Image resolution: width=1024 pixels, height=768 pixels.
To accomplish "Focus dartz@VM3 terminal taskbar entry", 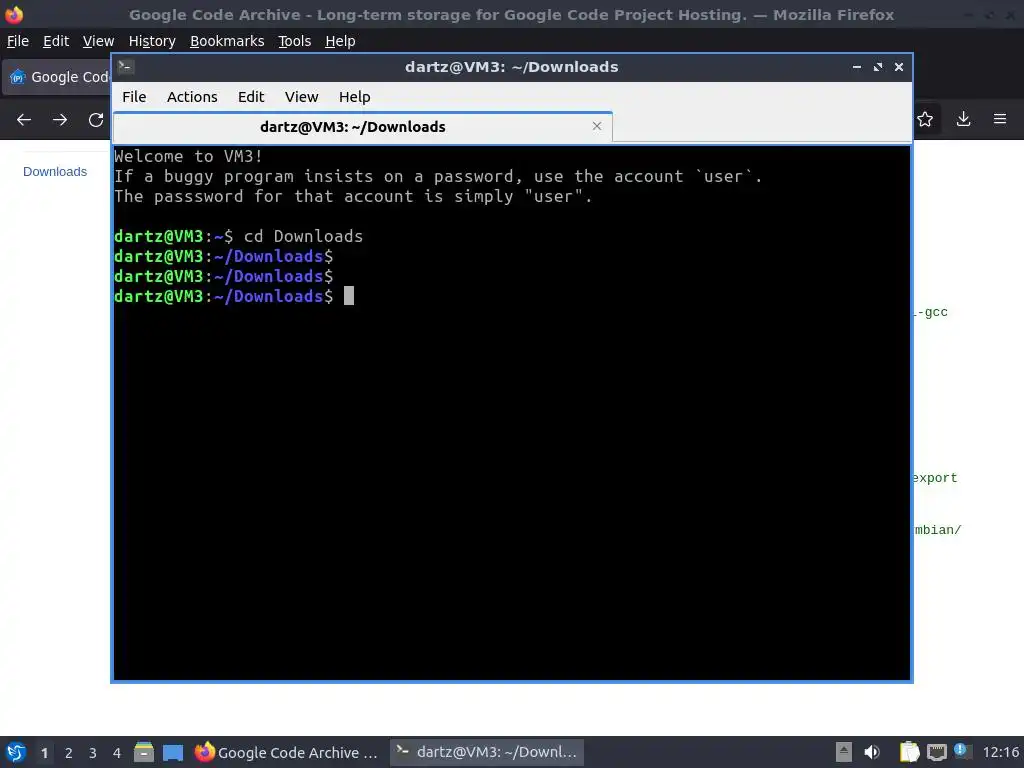I will pos(487,752).
